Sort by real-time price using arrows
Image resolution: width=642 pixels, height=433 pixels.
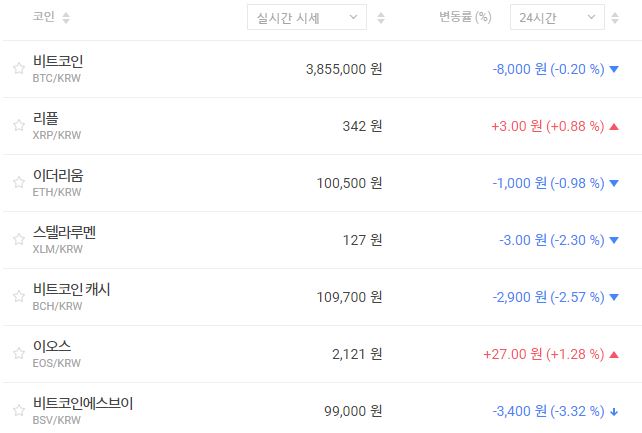point(381,18)
